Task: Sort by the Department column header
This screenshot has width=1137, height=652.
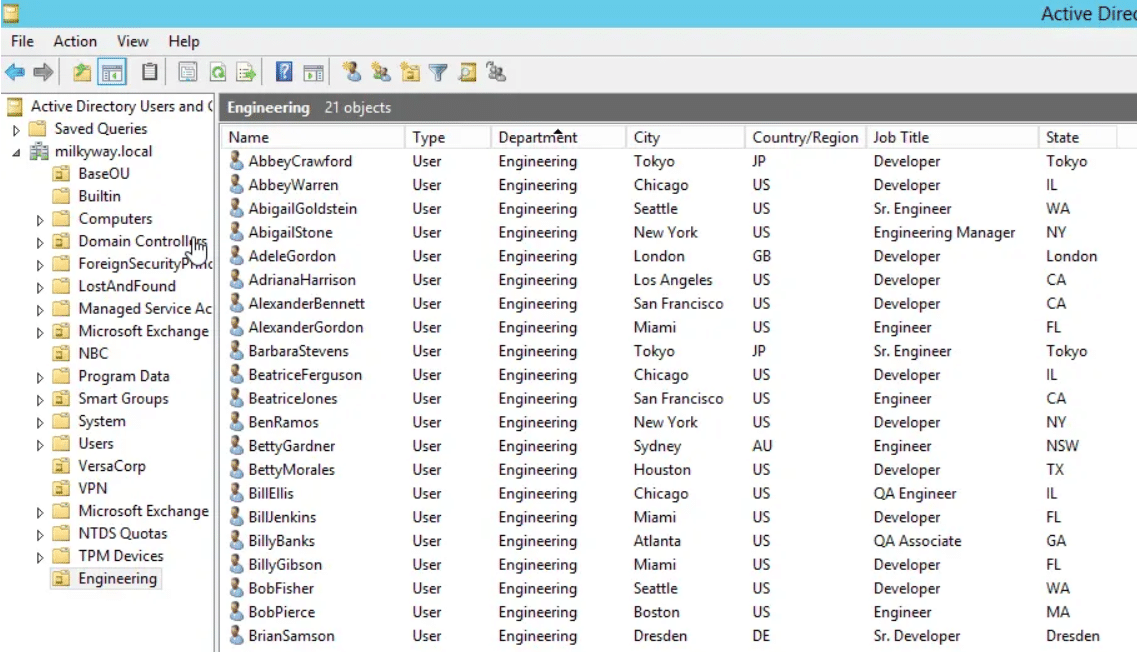Action: [x=558, y=137]
